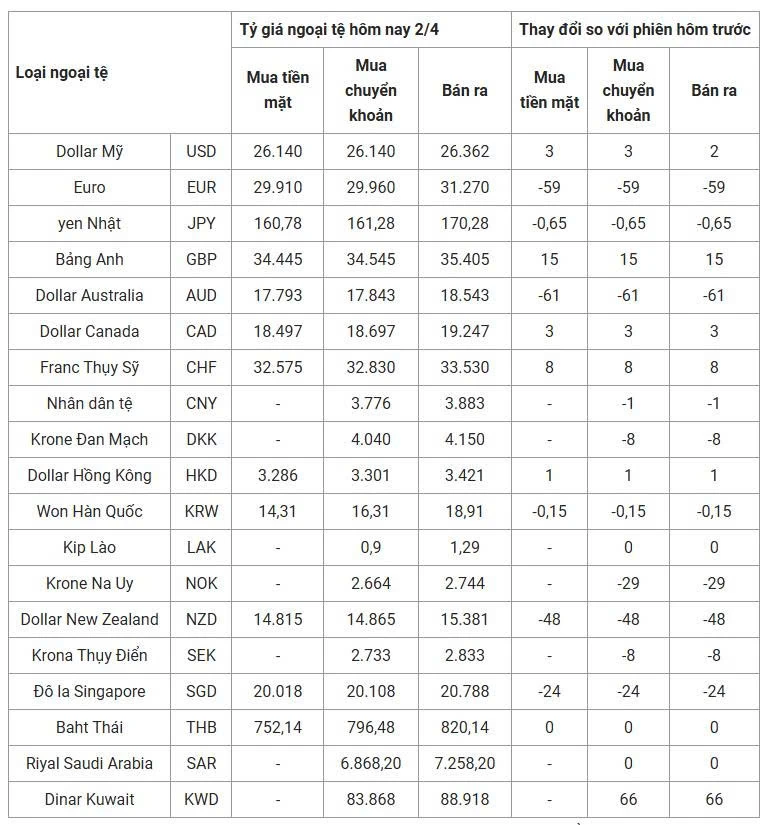763x825 pixels.
Task: Select the Krone Đan Mạch currency name
Action: point(90,439)
